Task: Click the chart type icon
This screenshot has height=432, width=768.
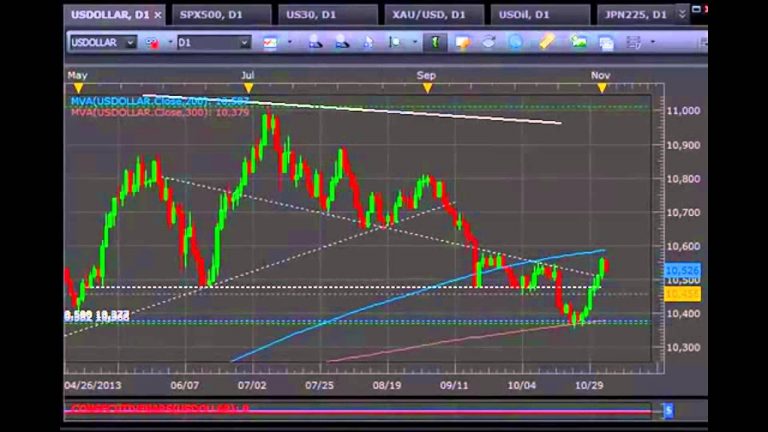Action: [x=271, y=43]
